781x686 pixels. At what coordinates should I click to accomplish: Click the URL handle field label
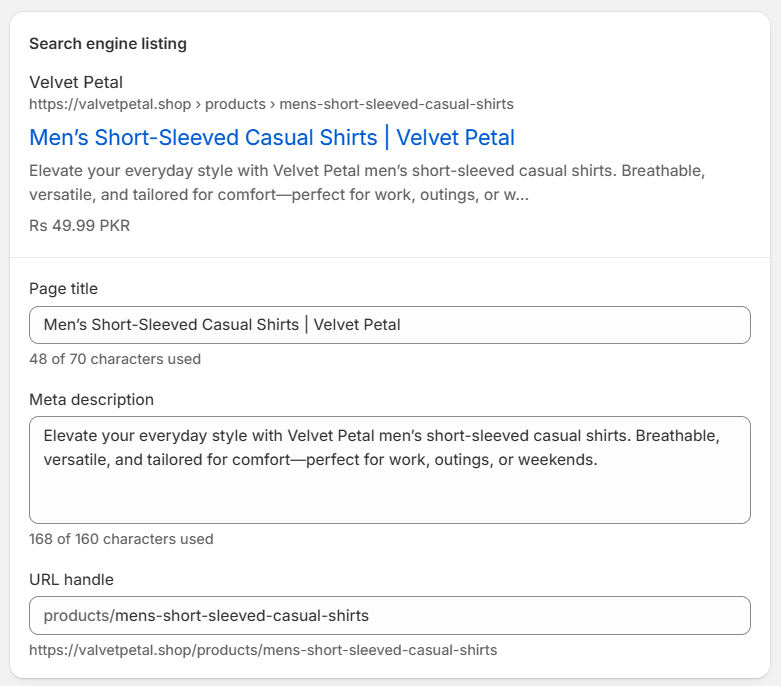tap(71, 580)
